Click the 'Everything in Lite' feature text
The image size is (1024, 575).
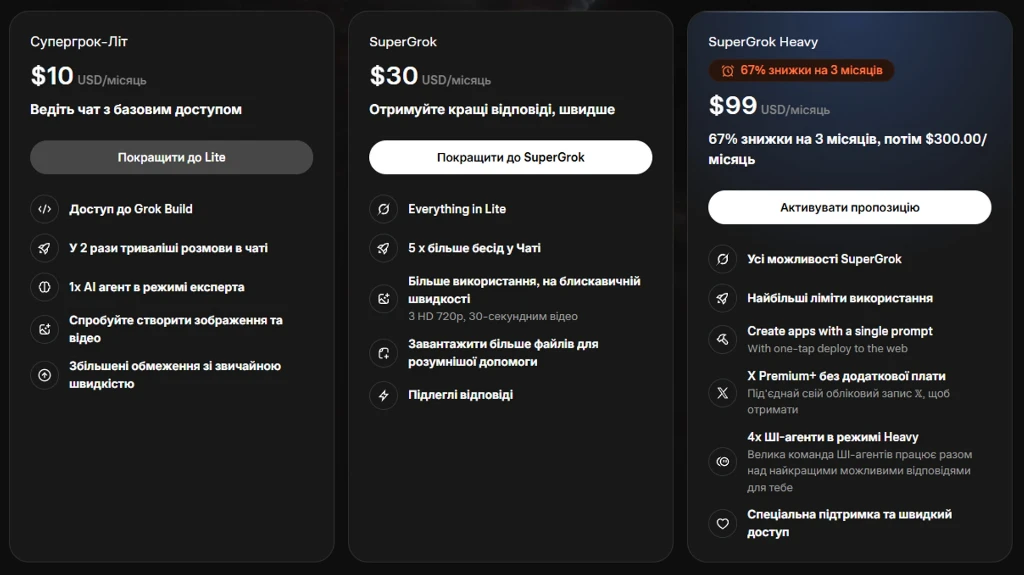(x=457, y=209)
